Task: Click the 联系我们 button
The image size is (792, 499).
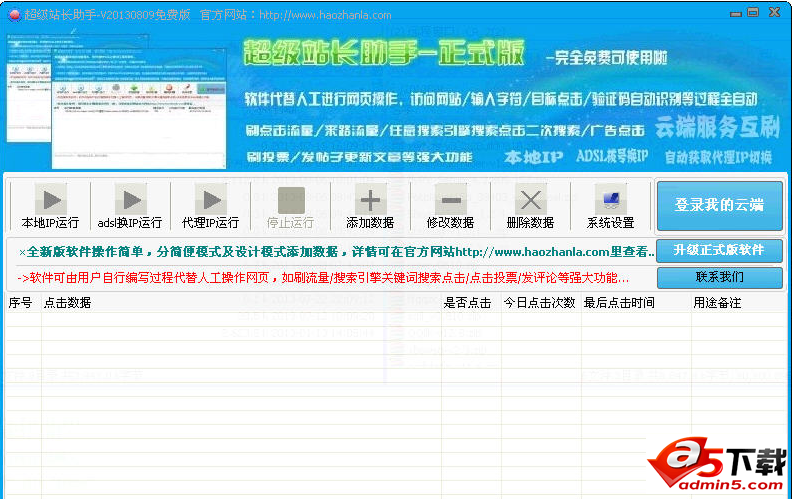Action: click(720, 277)
